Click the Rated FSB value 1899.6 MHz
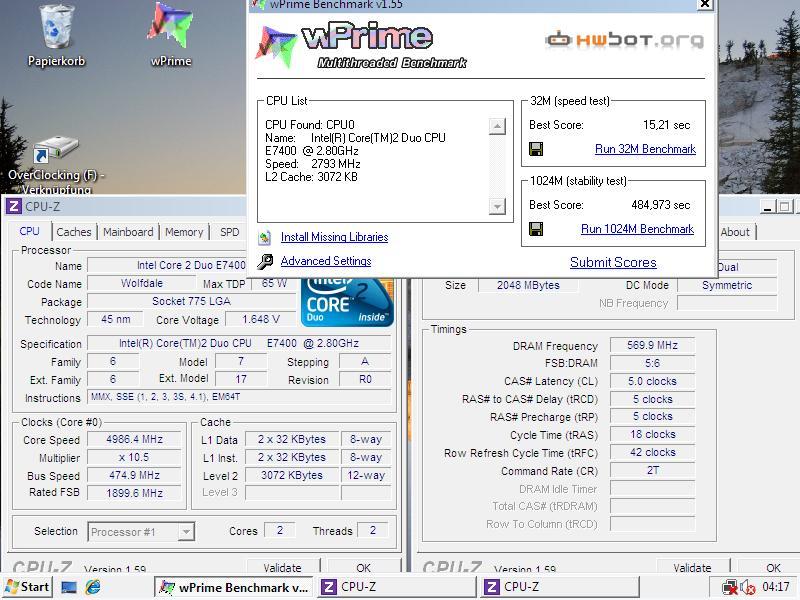This screenshot has width=800, height=600. [x=134, y=493]
